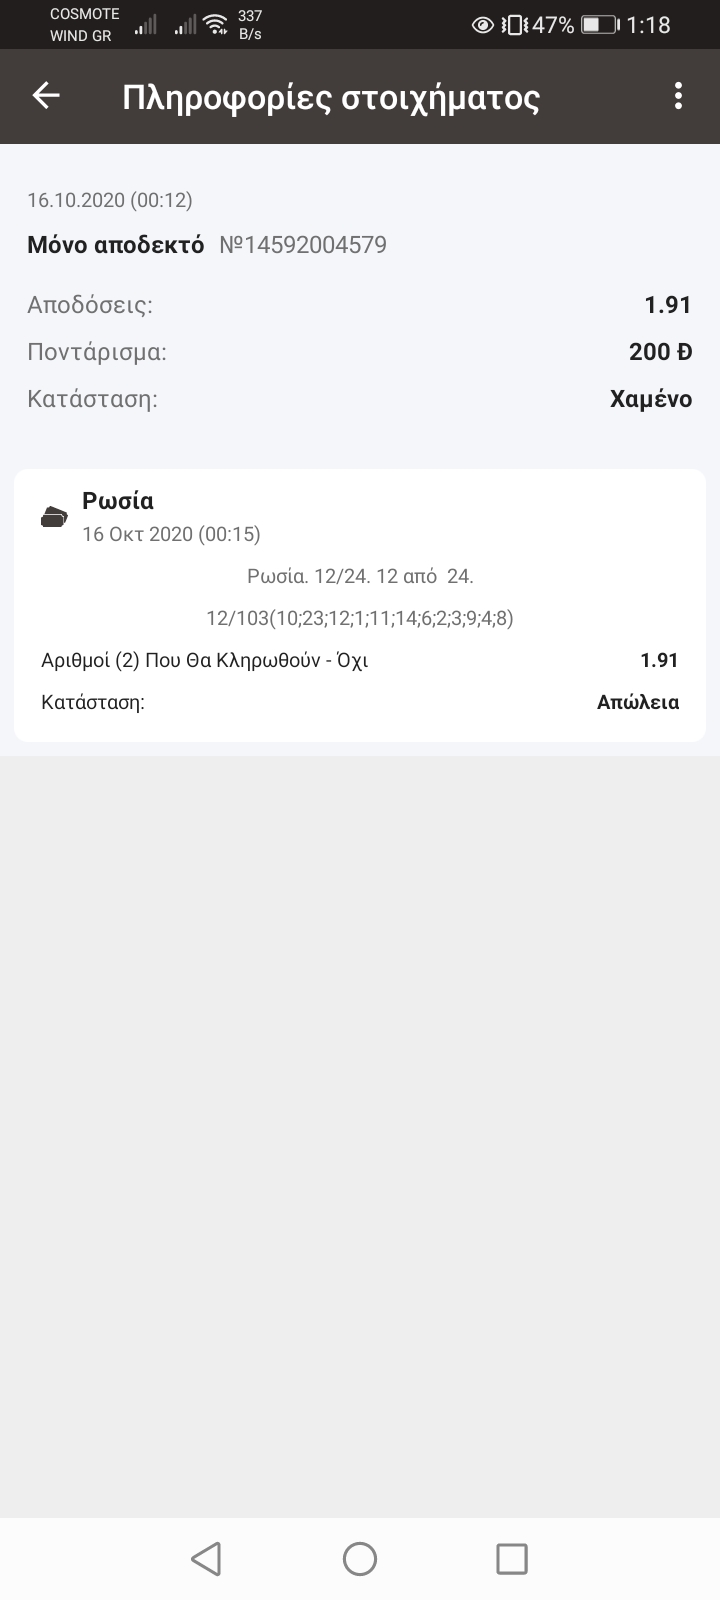Image resolution: width=720 pixels, height=1600 pixels.
Task: Select bet number №14592004579
Action: pyautogui.click(x=303, y=245)
